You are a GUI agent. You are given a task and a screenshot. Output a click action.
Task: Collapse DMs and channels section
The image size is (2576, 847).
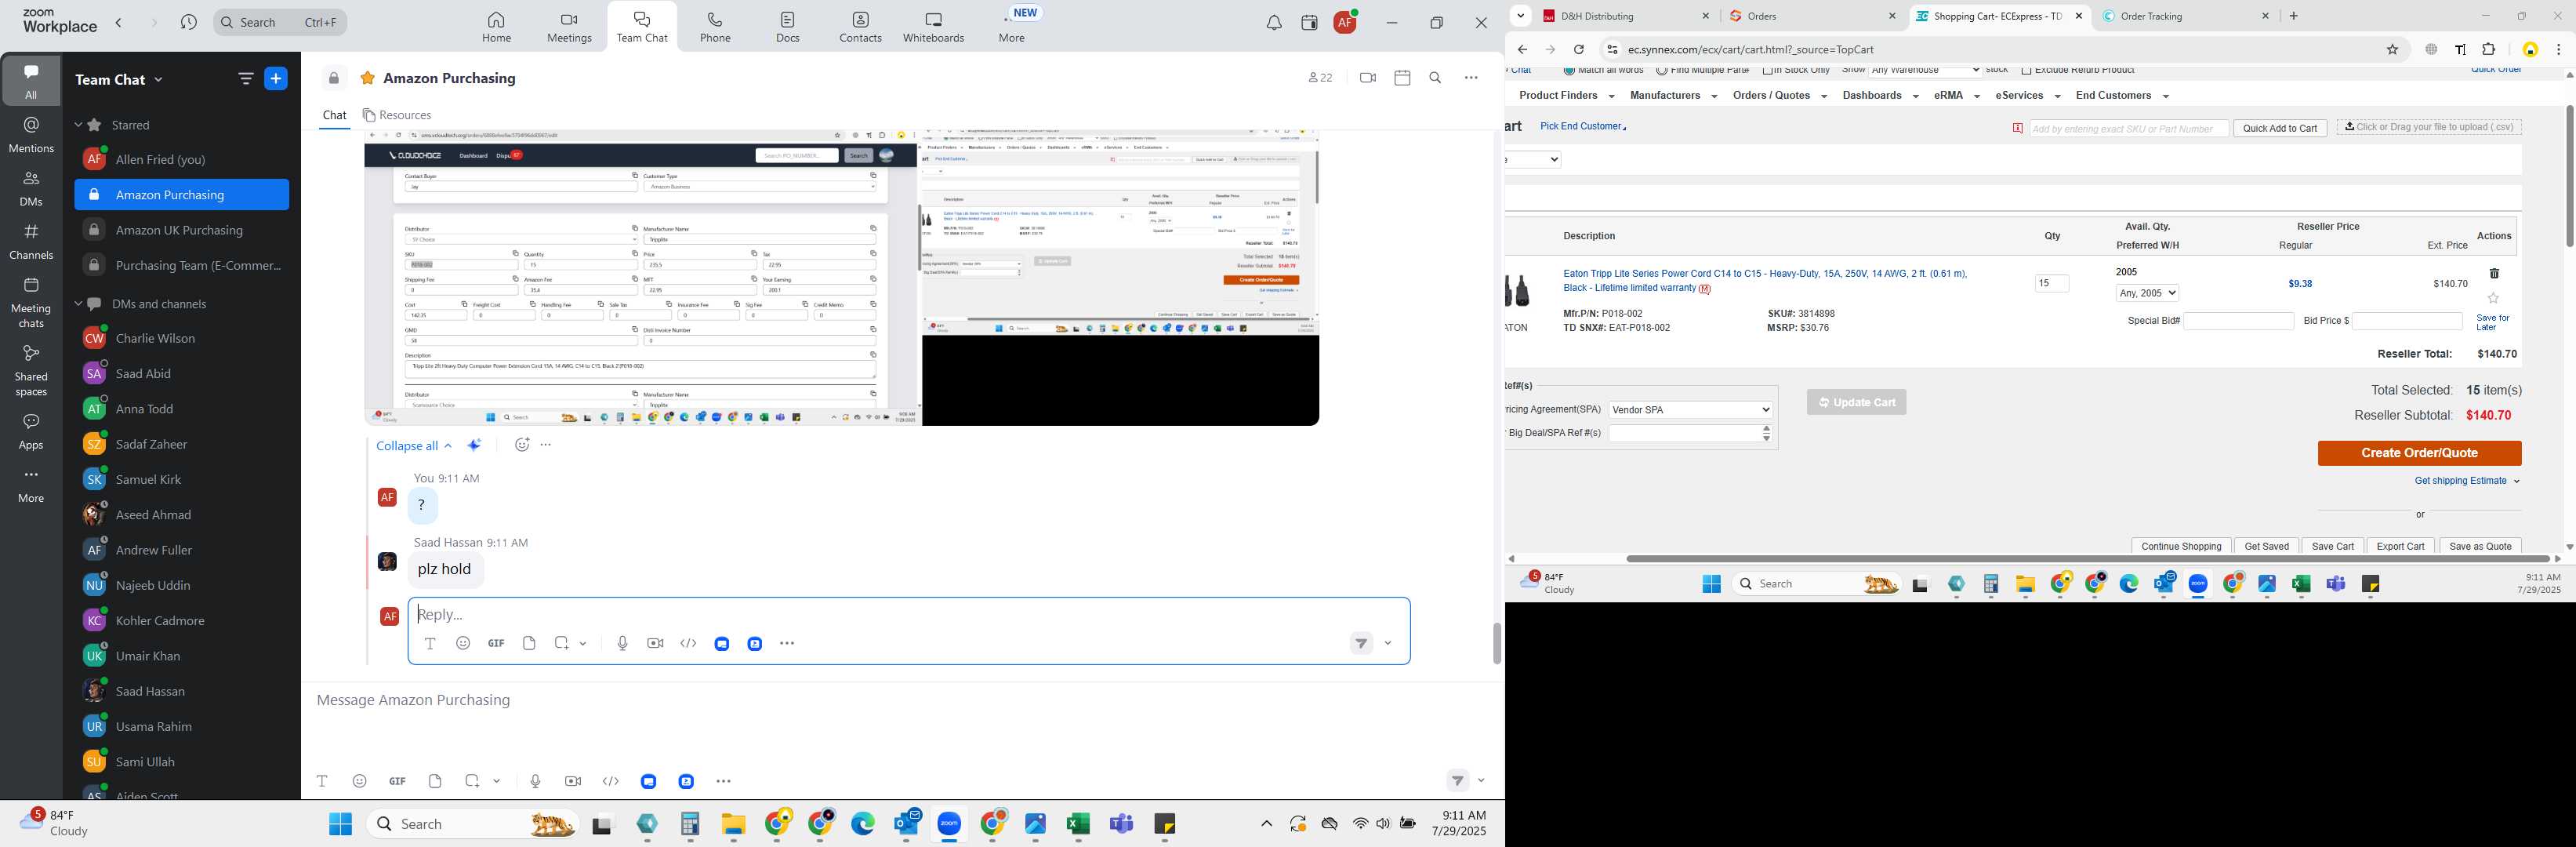(x=78, y=304)
